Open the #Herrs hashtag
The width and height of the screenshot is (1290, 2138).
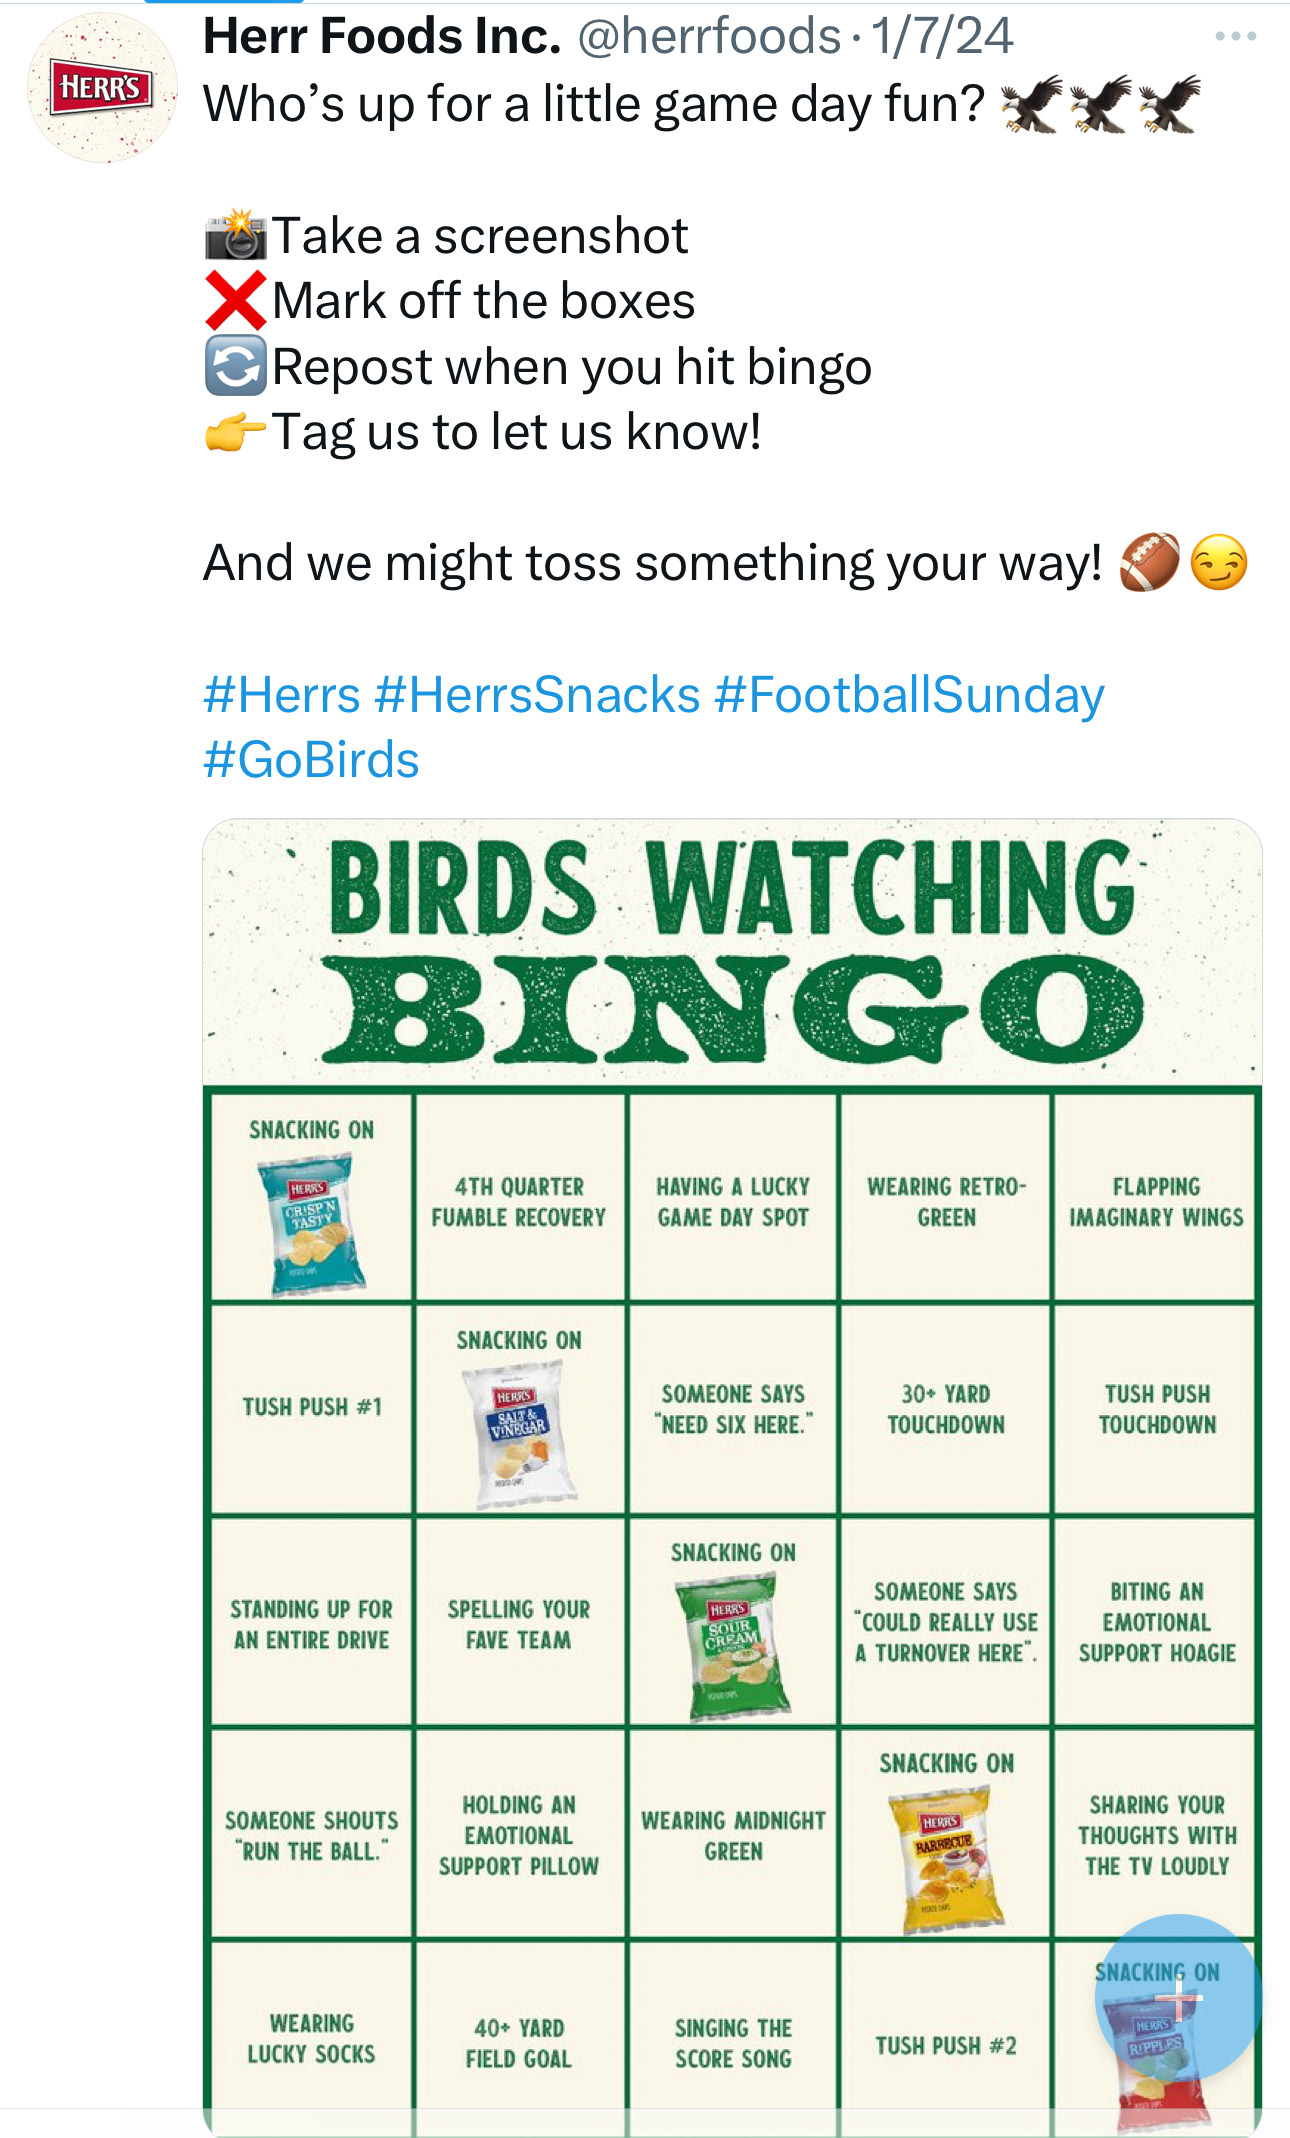(281, 695)
